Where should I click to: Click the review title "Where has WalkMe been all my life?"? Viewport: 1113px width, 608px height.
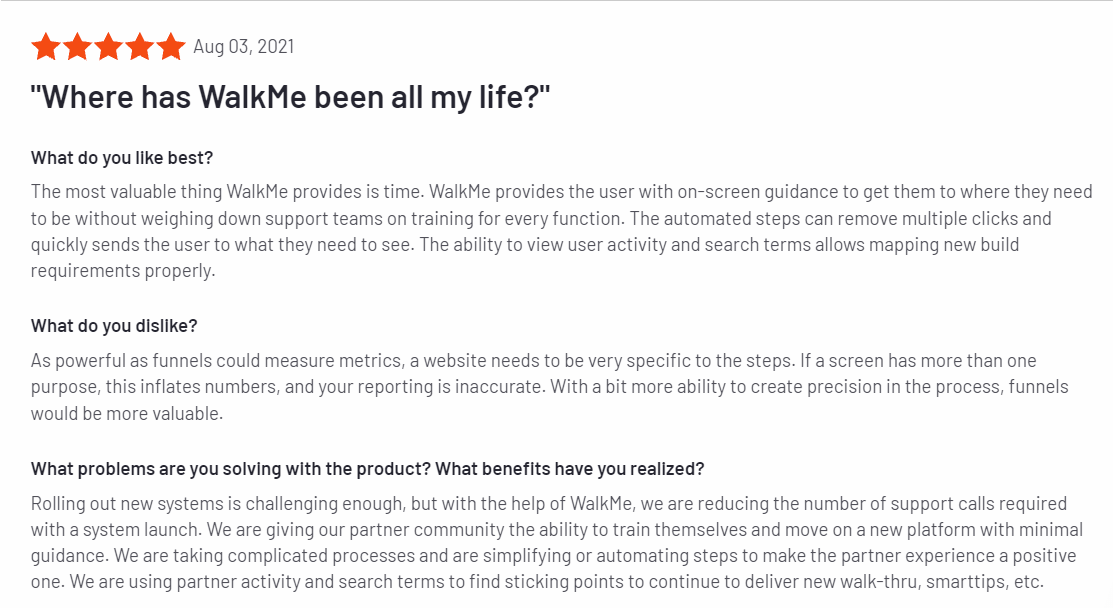(290, 97)
